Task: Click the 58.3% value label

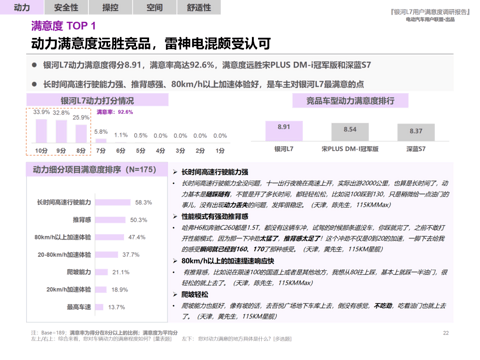Action: point(143,202)
